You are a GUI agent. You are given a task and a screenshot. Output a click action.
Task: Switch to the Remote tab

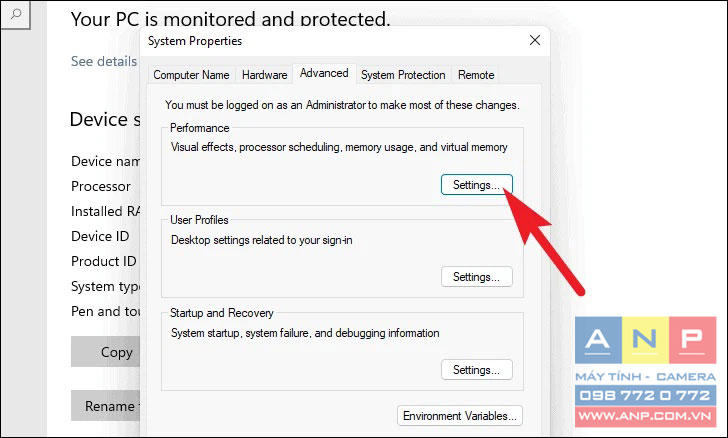click(476, 75)
